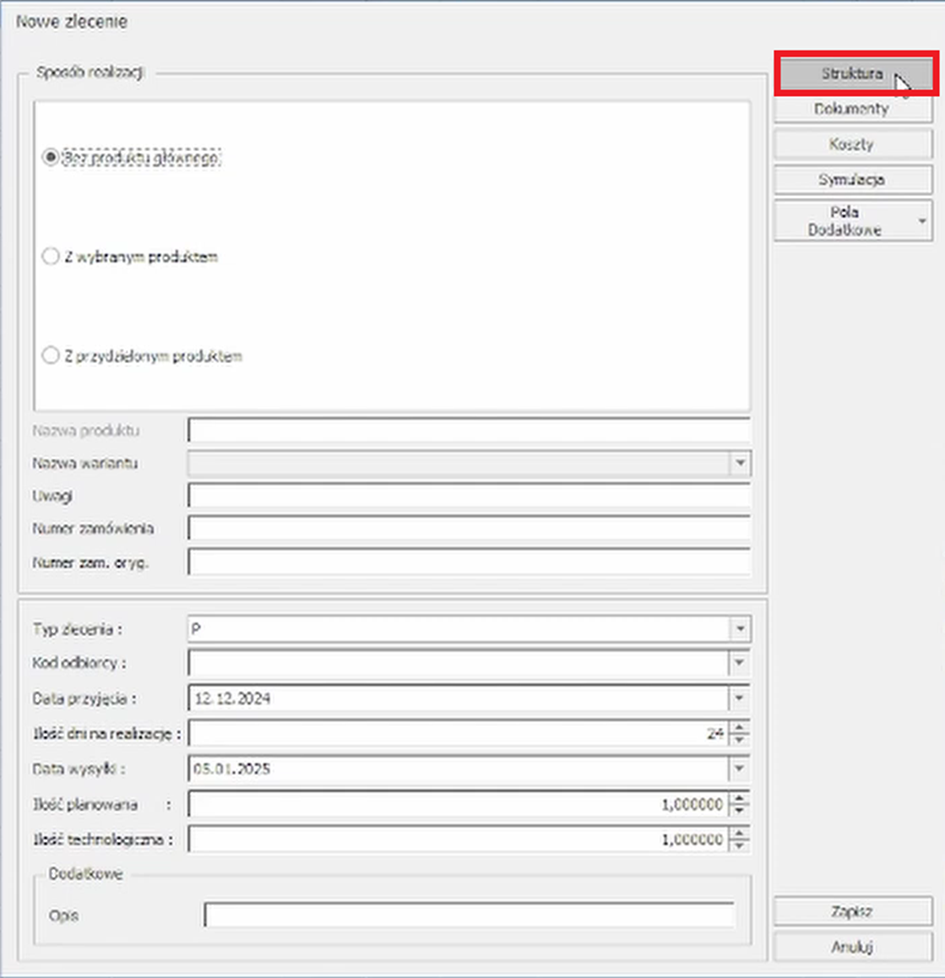The width and height of the screenshot is (945, 978).
Task: Choose "Z przydzielonym produktem" radio option
Action: 51,356
